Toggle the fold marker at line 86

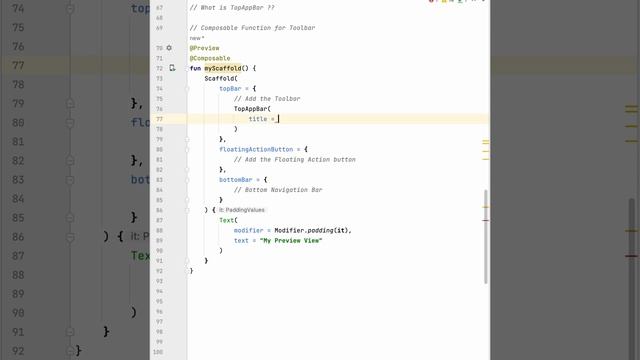click(187, 210)
